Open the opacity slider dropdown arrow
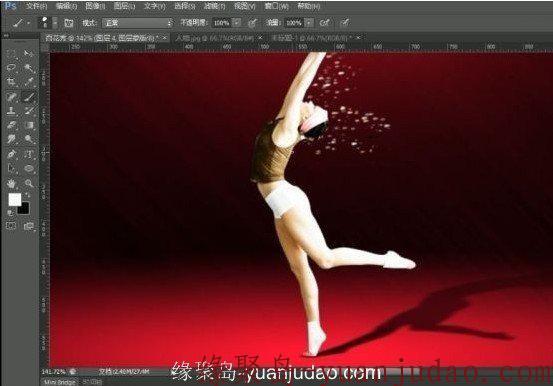553x386 pixels. [x=237, y=23]
